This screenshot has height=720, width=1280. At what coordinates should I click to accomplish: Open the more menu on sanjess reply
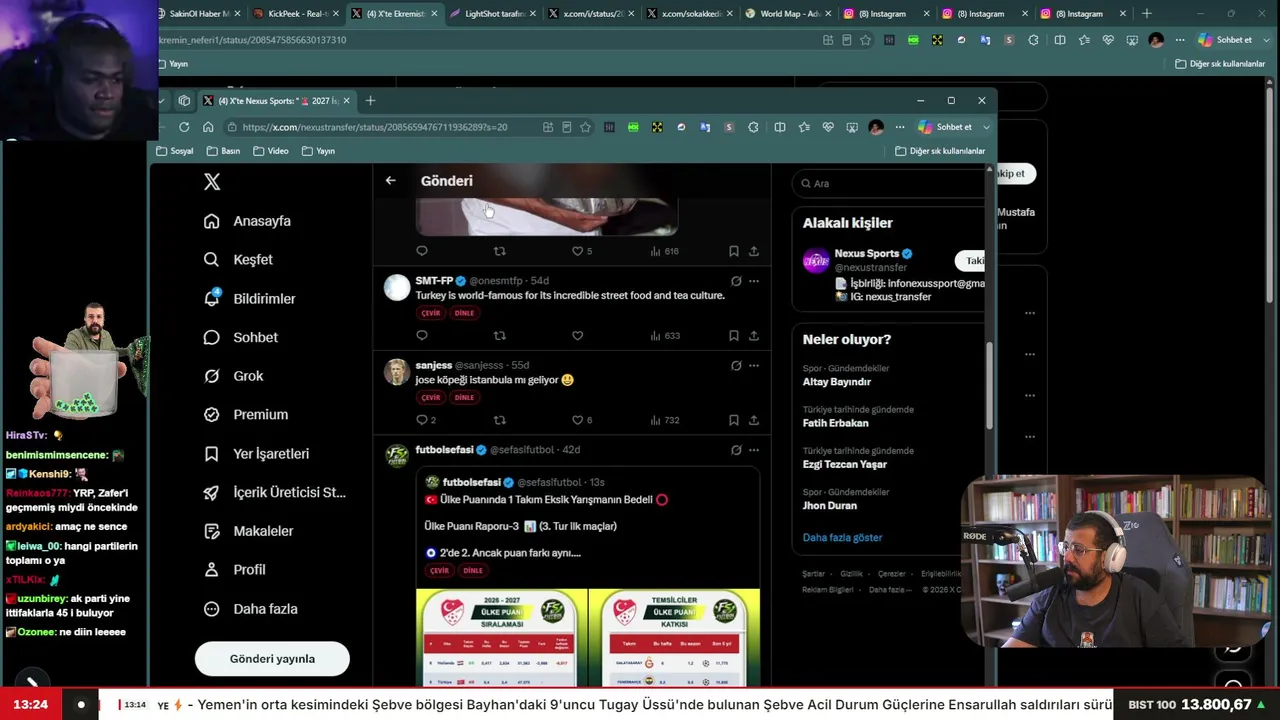click(x=754, y=366)
